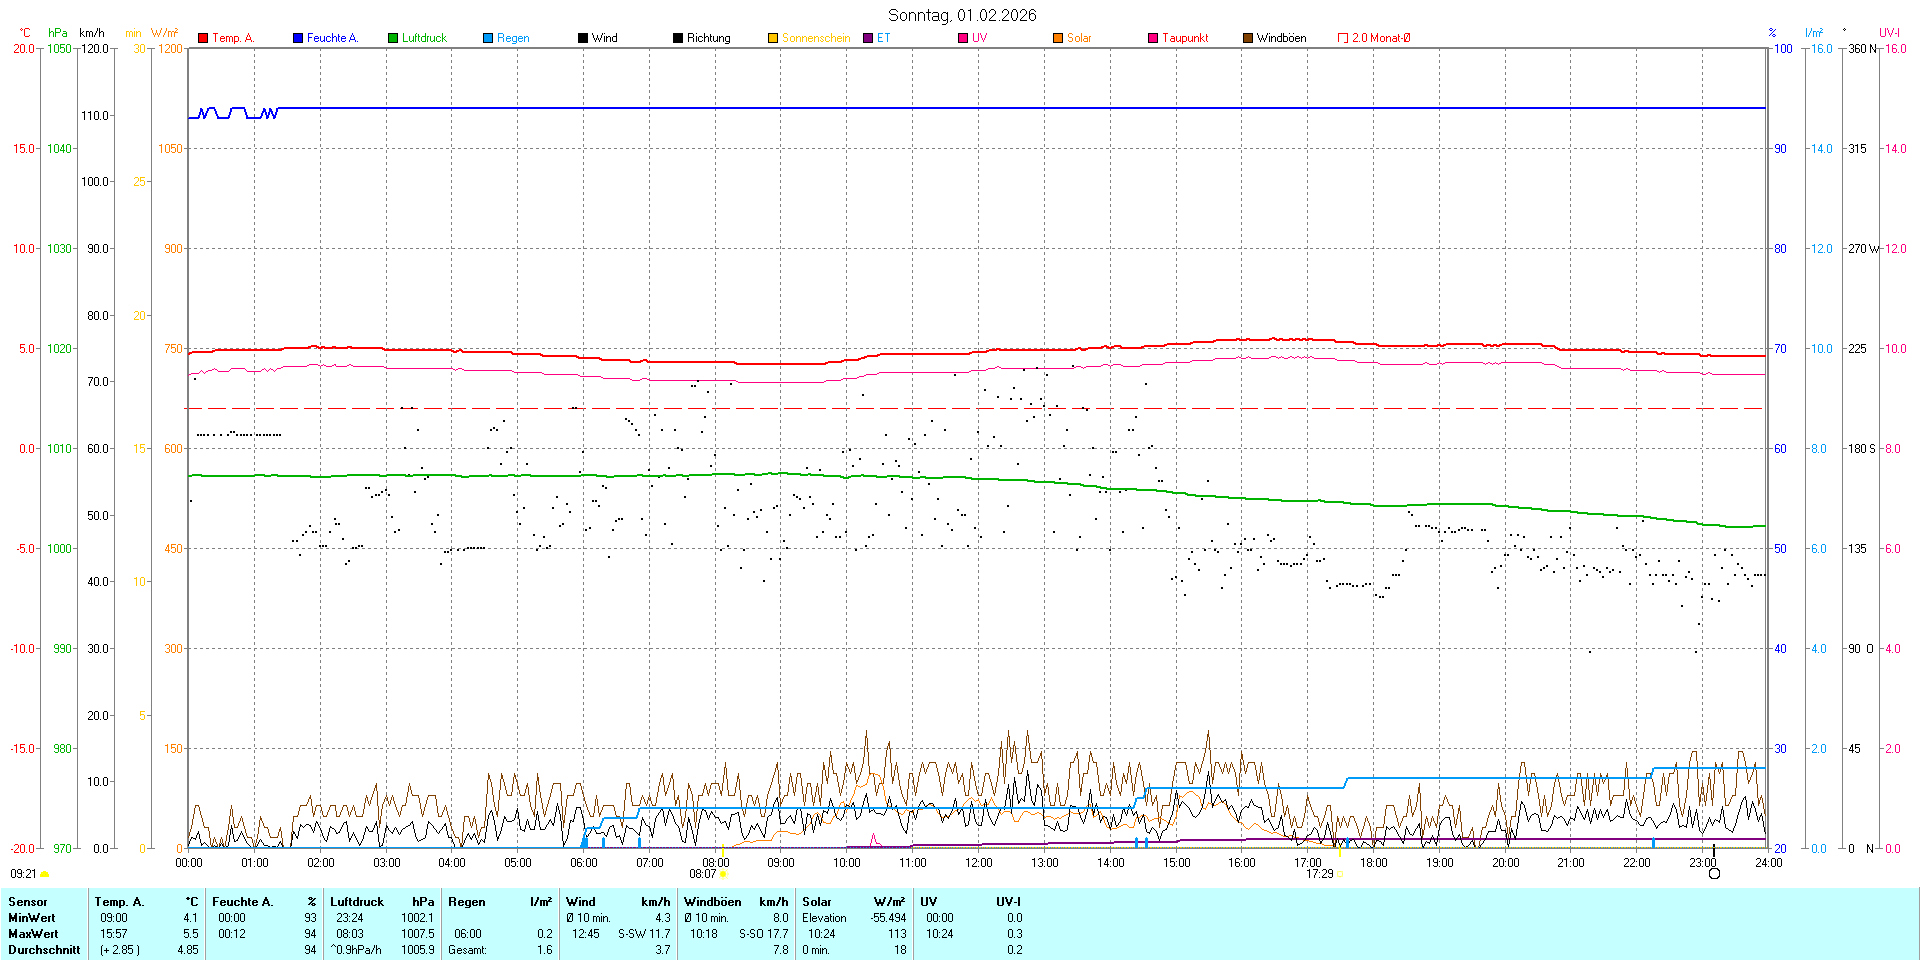Click the Luftdruck column header in table
The width and height of the screenshot is (1920, 960).
(357, 902)
